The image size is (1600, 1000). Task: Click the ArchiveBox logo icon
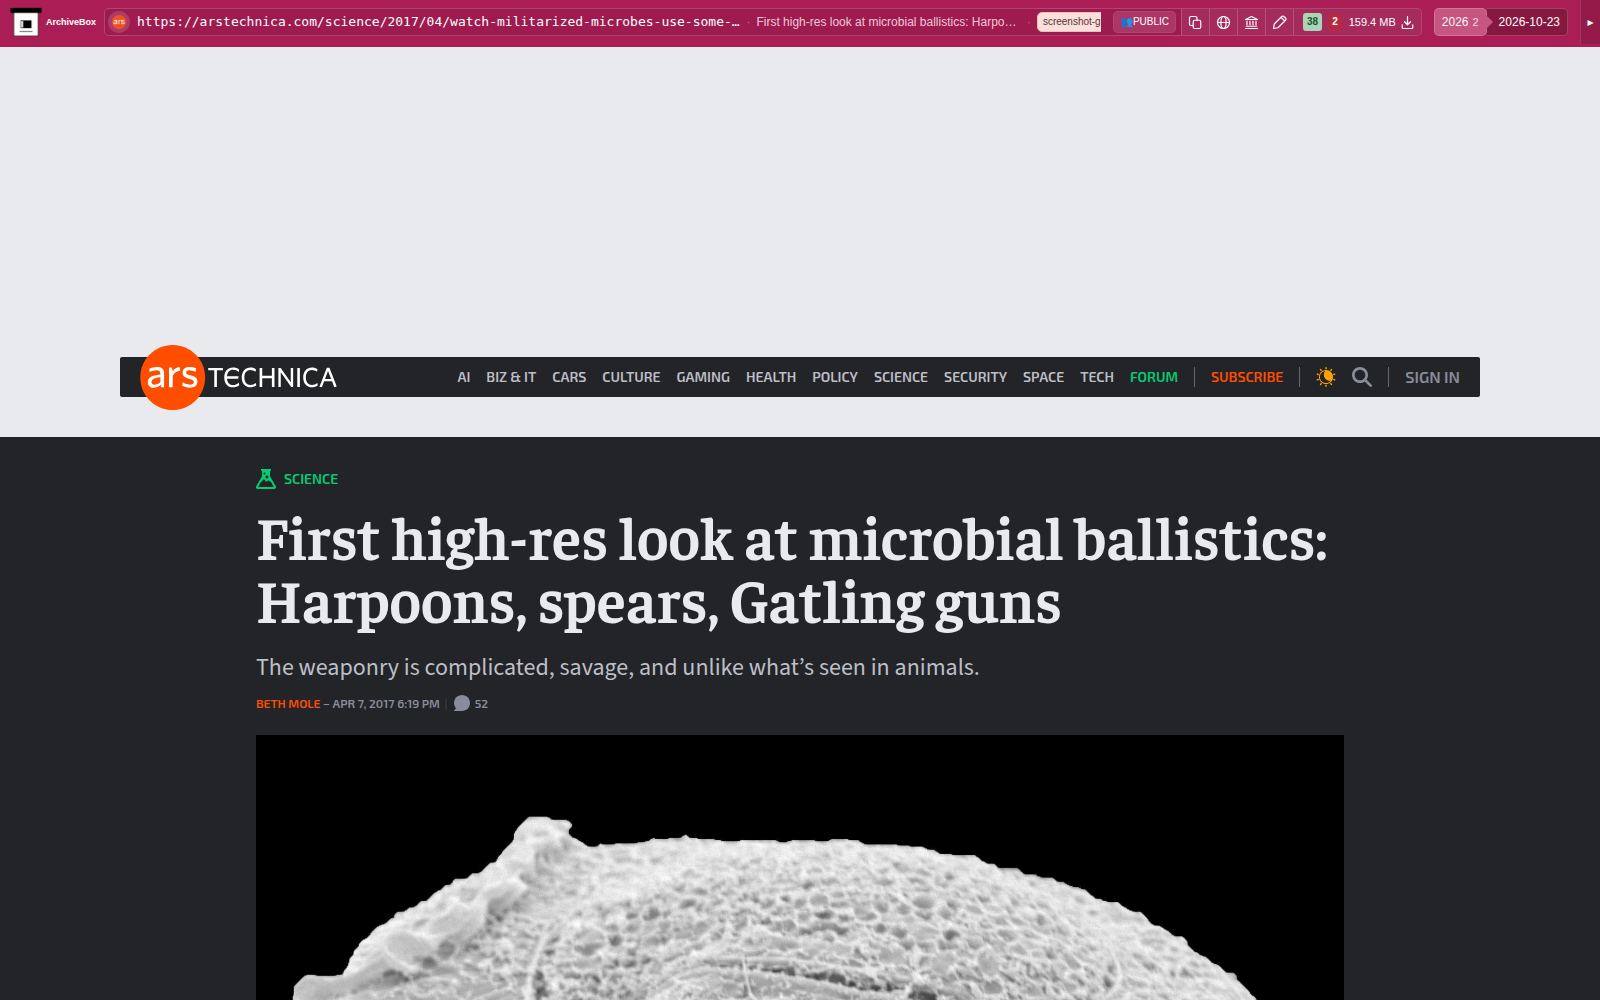pos(26,22)
